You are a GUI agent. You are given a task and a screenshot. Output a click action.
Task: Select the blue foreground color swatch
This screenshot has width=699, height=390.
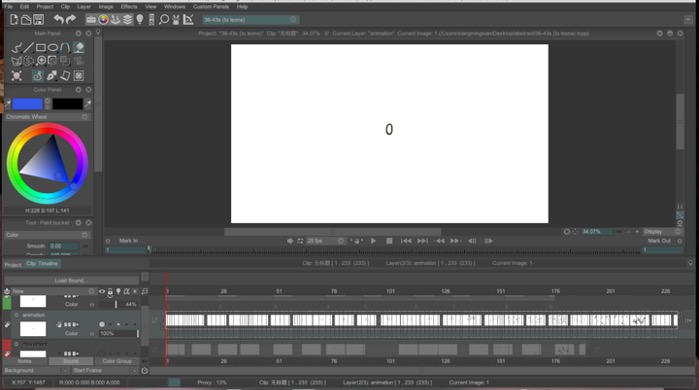coord(27,104)
